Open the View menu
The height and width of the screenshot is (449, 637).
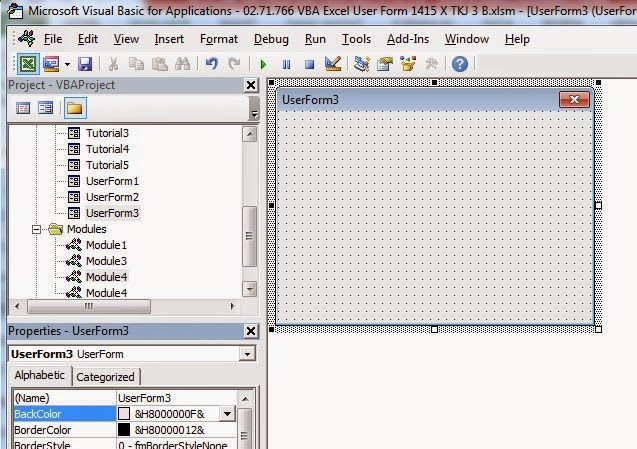(126, 39)
